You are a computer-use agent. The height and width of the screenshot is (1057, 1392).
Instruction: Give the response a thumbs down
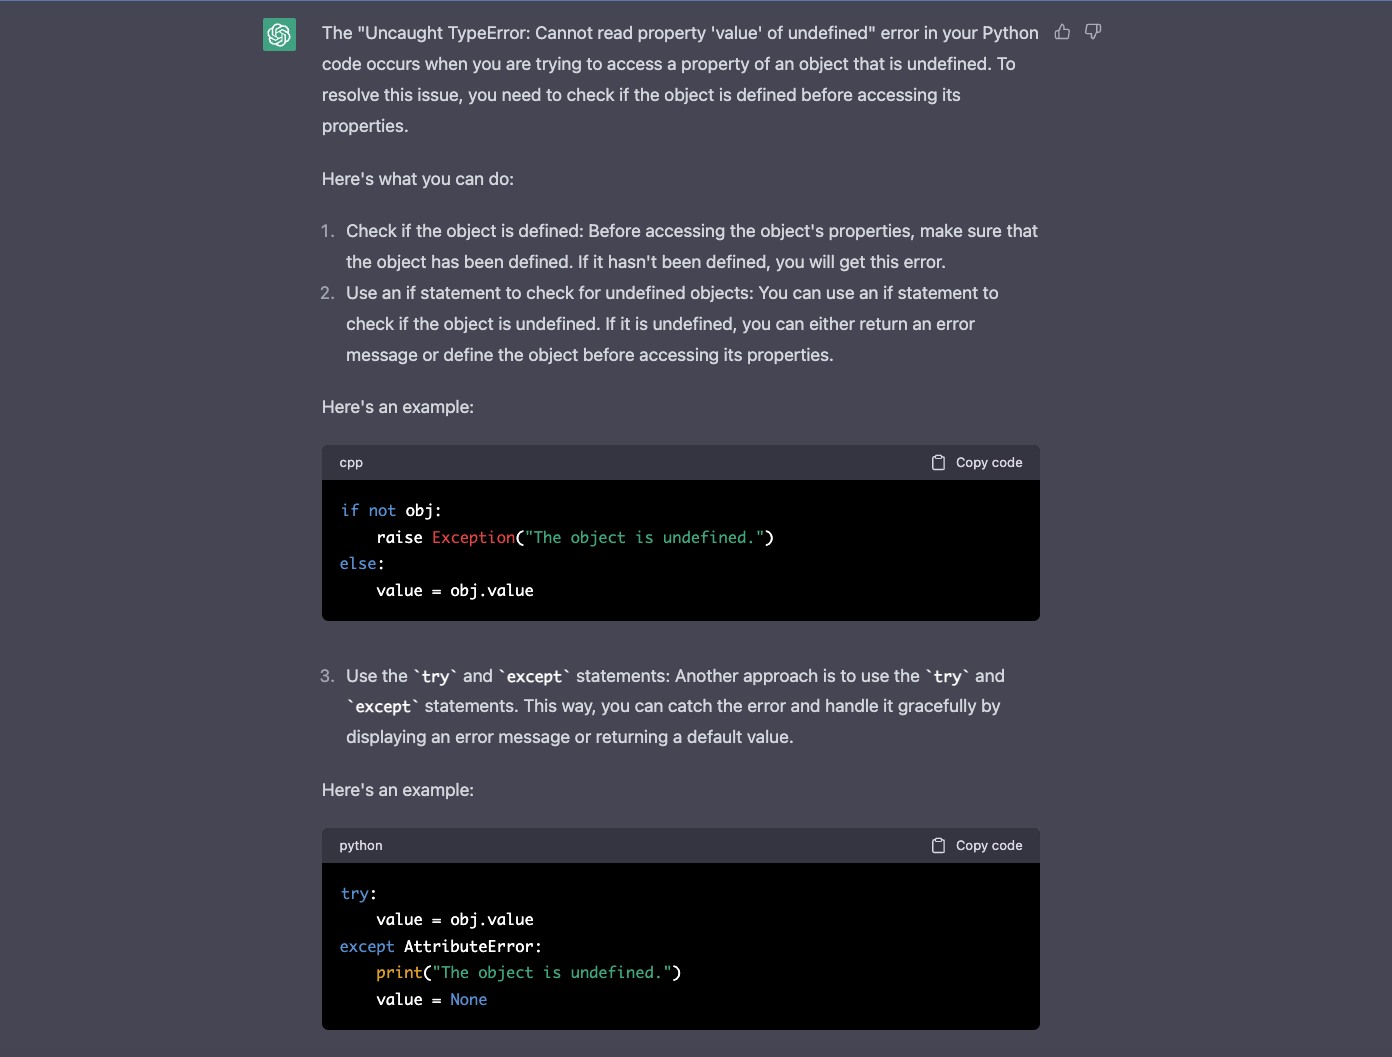pos(1091,32)
